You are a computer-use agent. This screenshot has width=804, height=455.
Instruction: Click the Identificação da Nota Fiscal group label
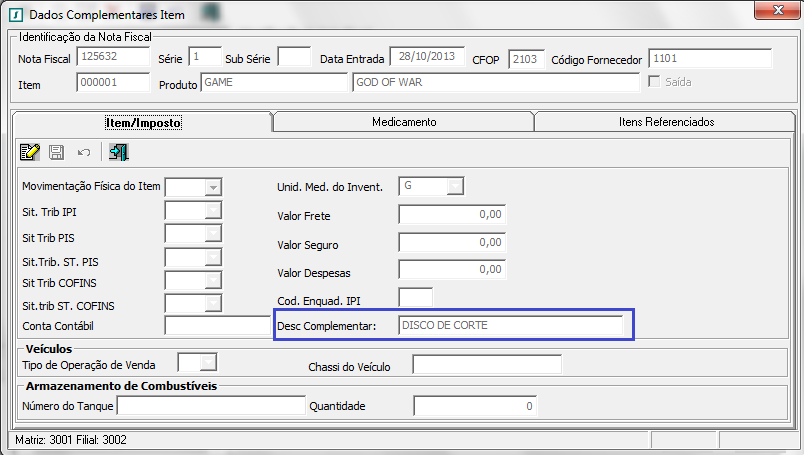coord(85,37)
